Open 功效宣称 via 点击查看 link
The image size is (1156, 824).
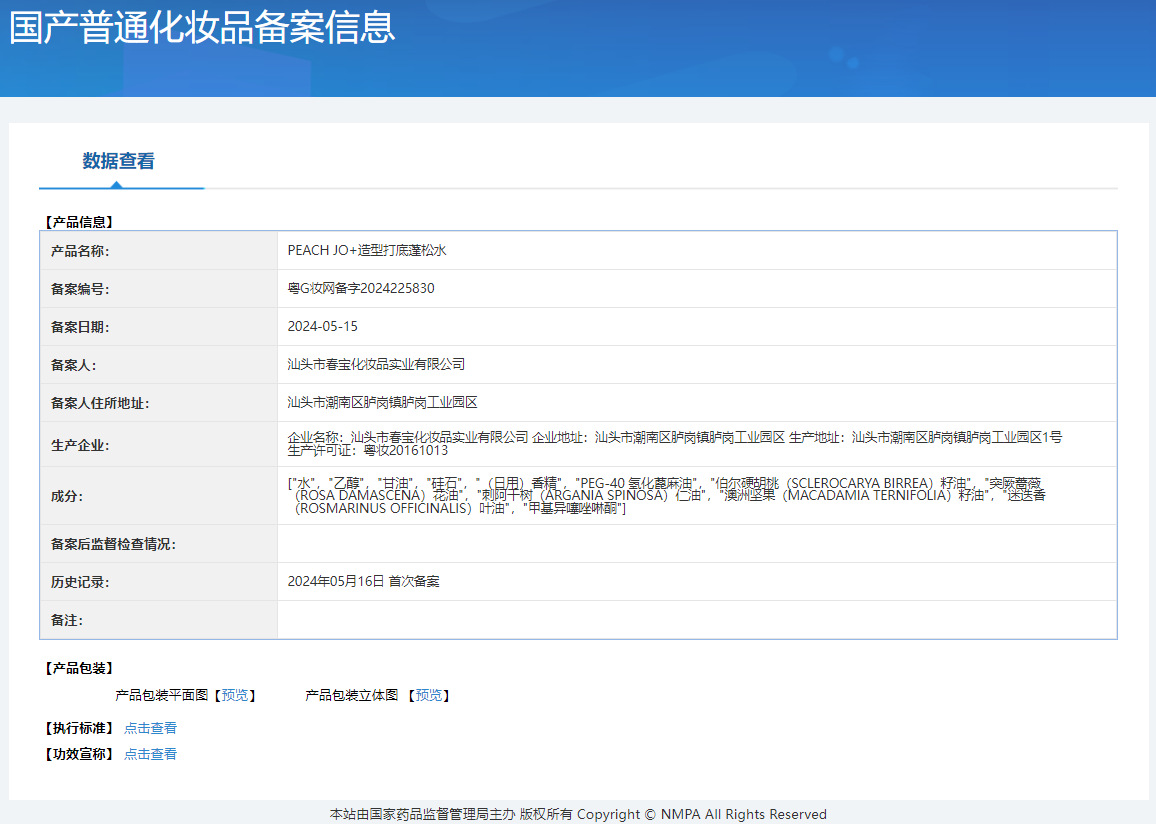pyautogui.click(x=150, y=754)
